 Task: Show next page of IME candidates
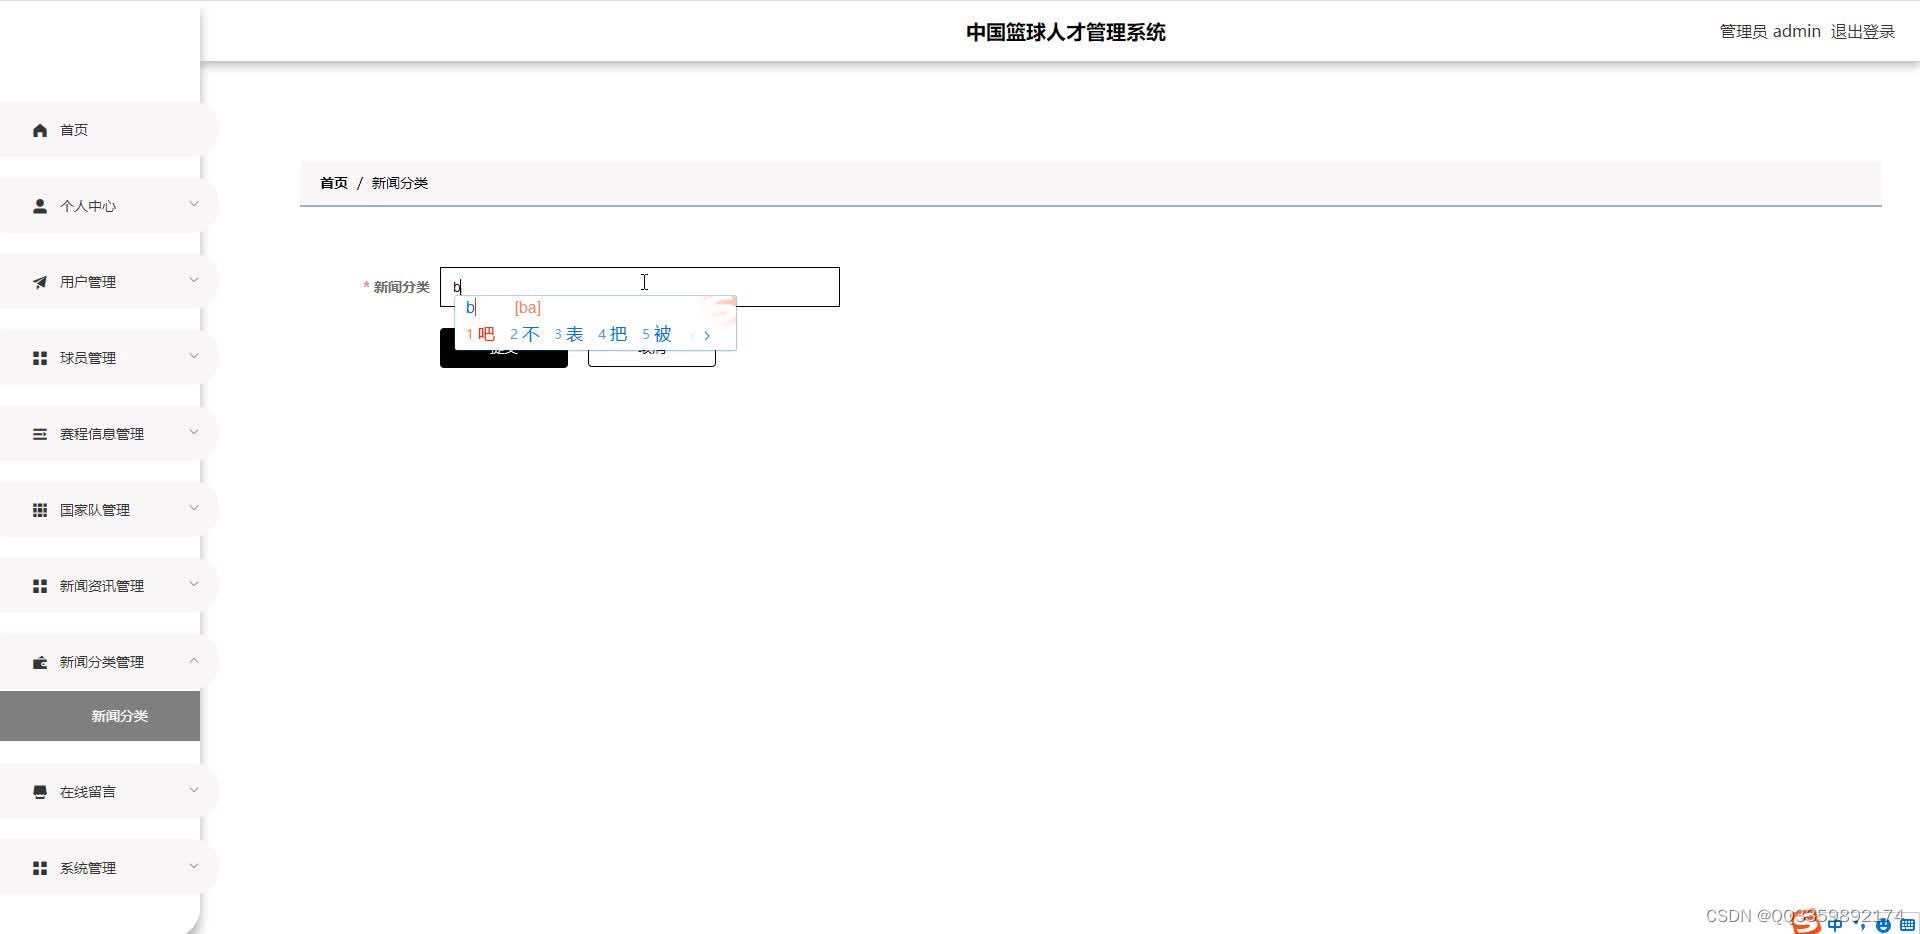point(707,335)
